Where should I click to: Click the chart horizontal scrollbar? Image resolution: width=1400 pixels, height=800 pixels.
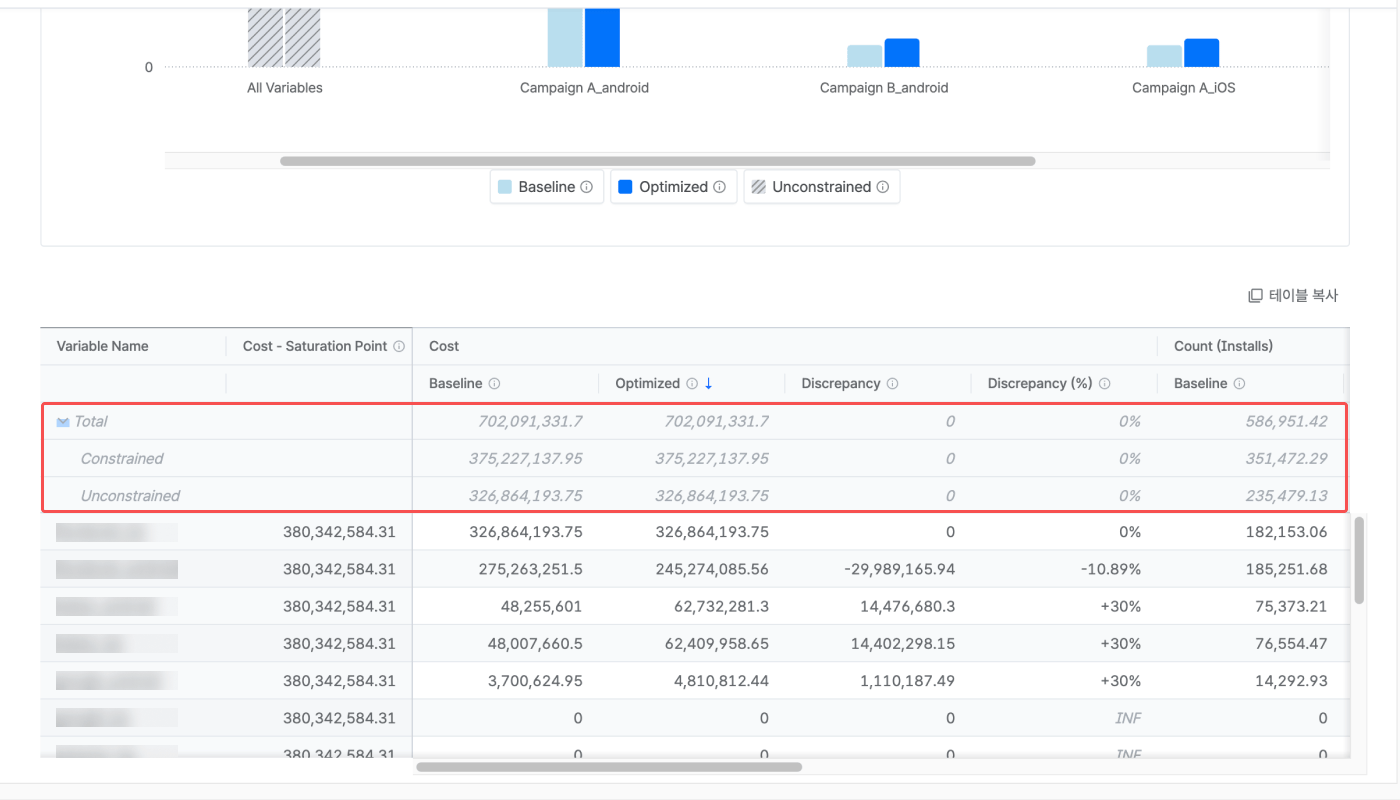(657, 161)
